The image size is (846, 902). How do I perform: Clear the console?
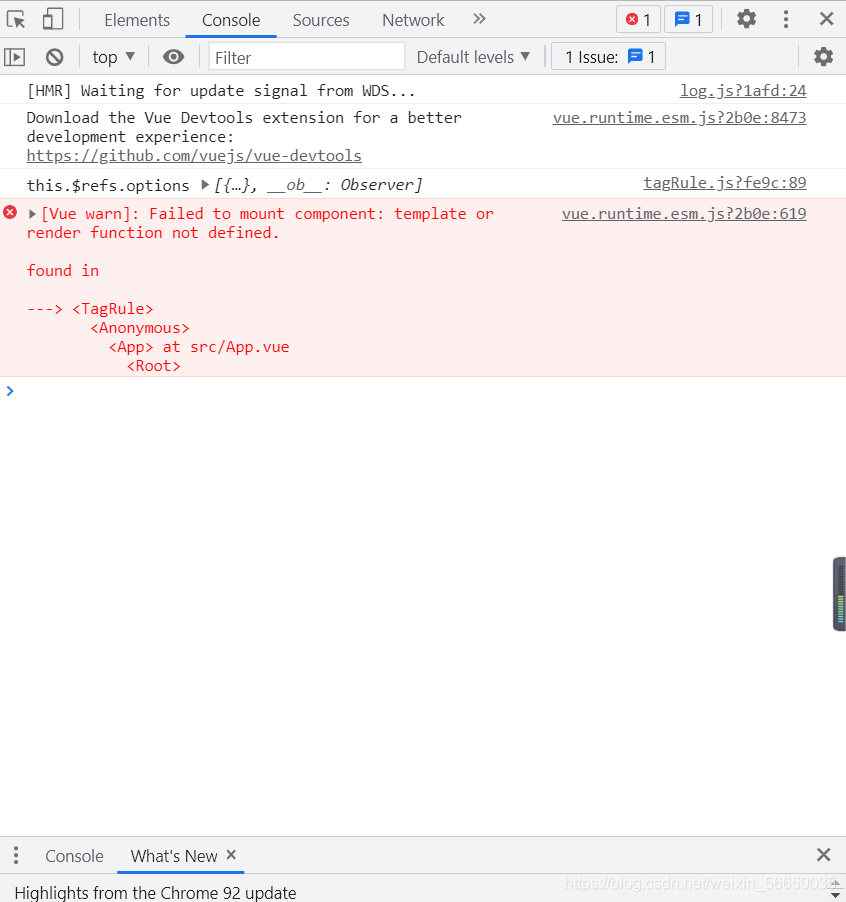pyautogui.click(x=55, y=57)
